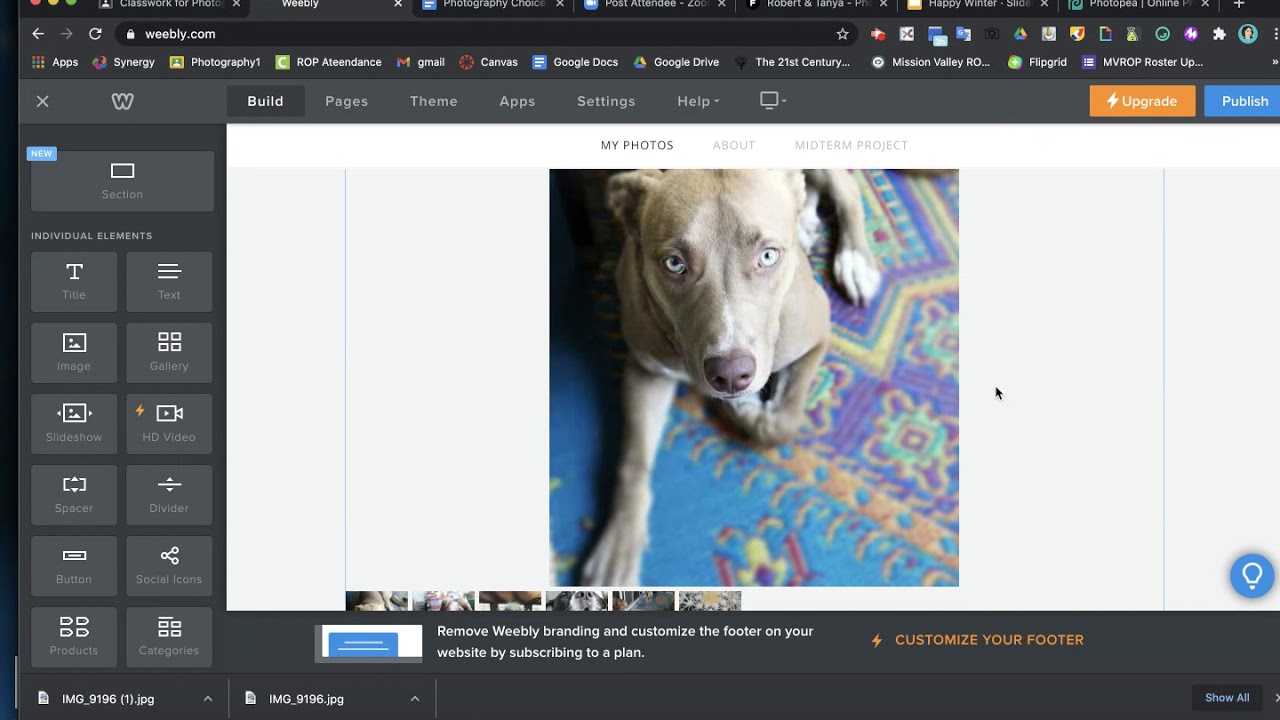The width and height of the screenshot is (1280, 720).
Task: Go back in browser history
Action: [38, 34]
